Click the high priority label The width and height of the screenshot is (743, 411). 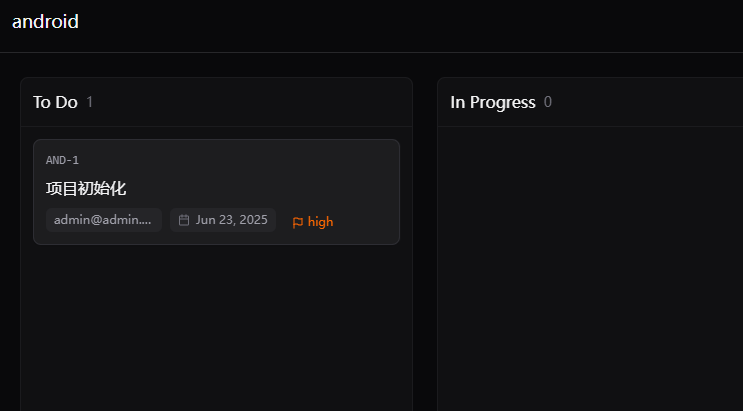pyautogui.click(x=320, y=222)
